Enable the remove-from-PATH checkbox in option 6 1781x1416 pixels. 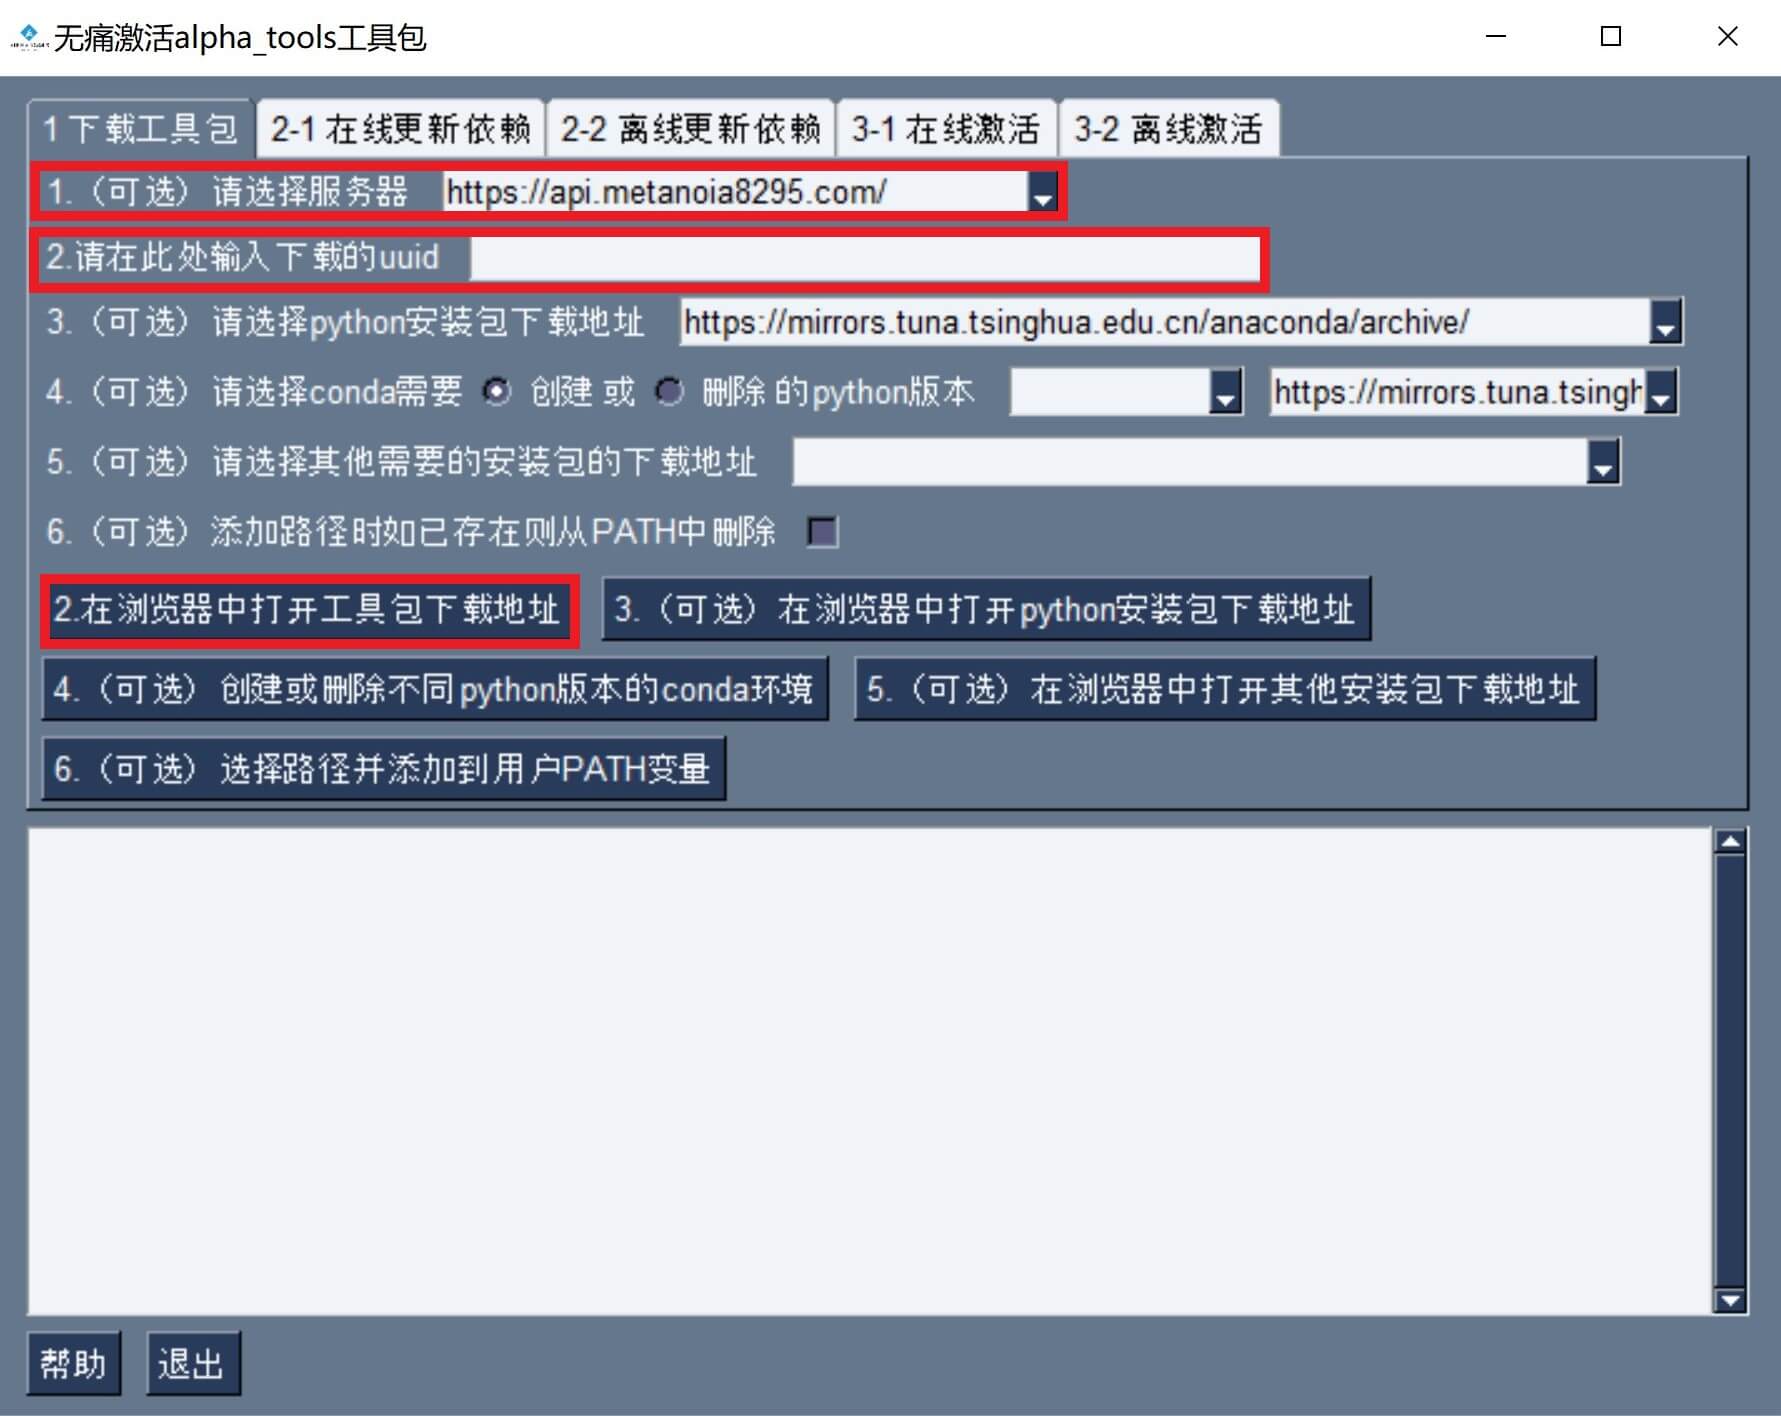(x=823, y=533)
